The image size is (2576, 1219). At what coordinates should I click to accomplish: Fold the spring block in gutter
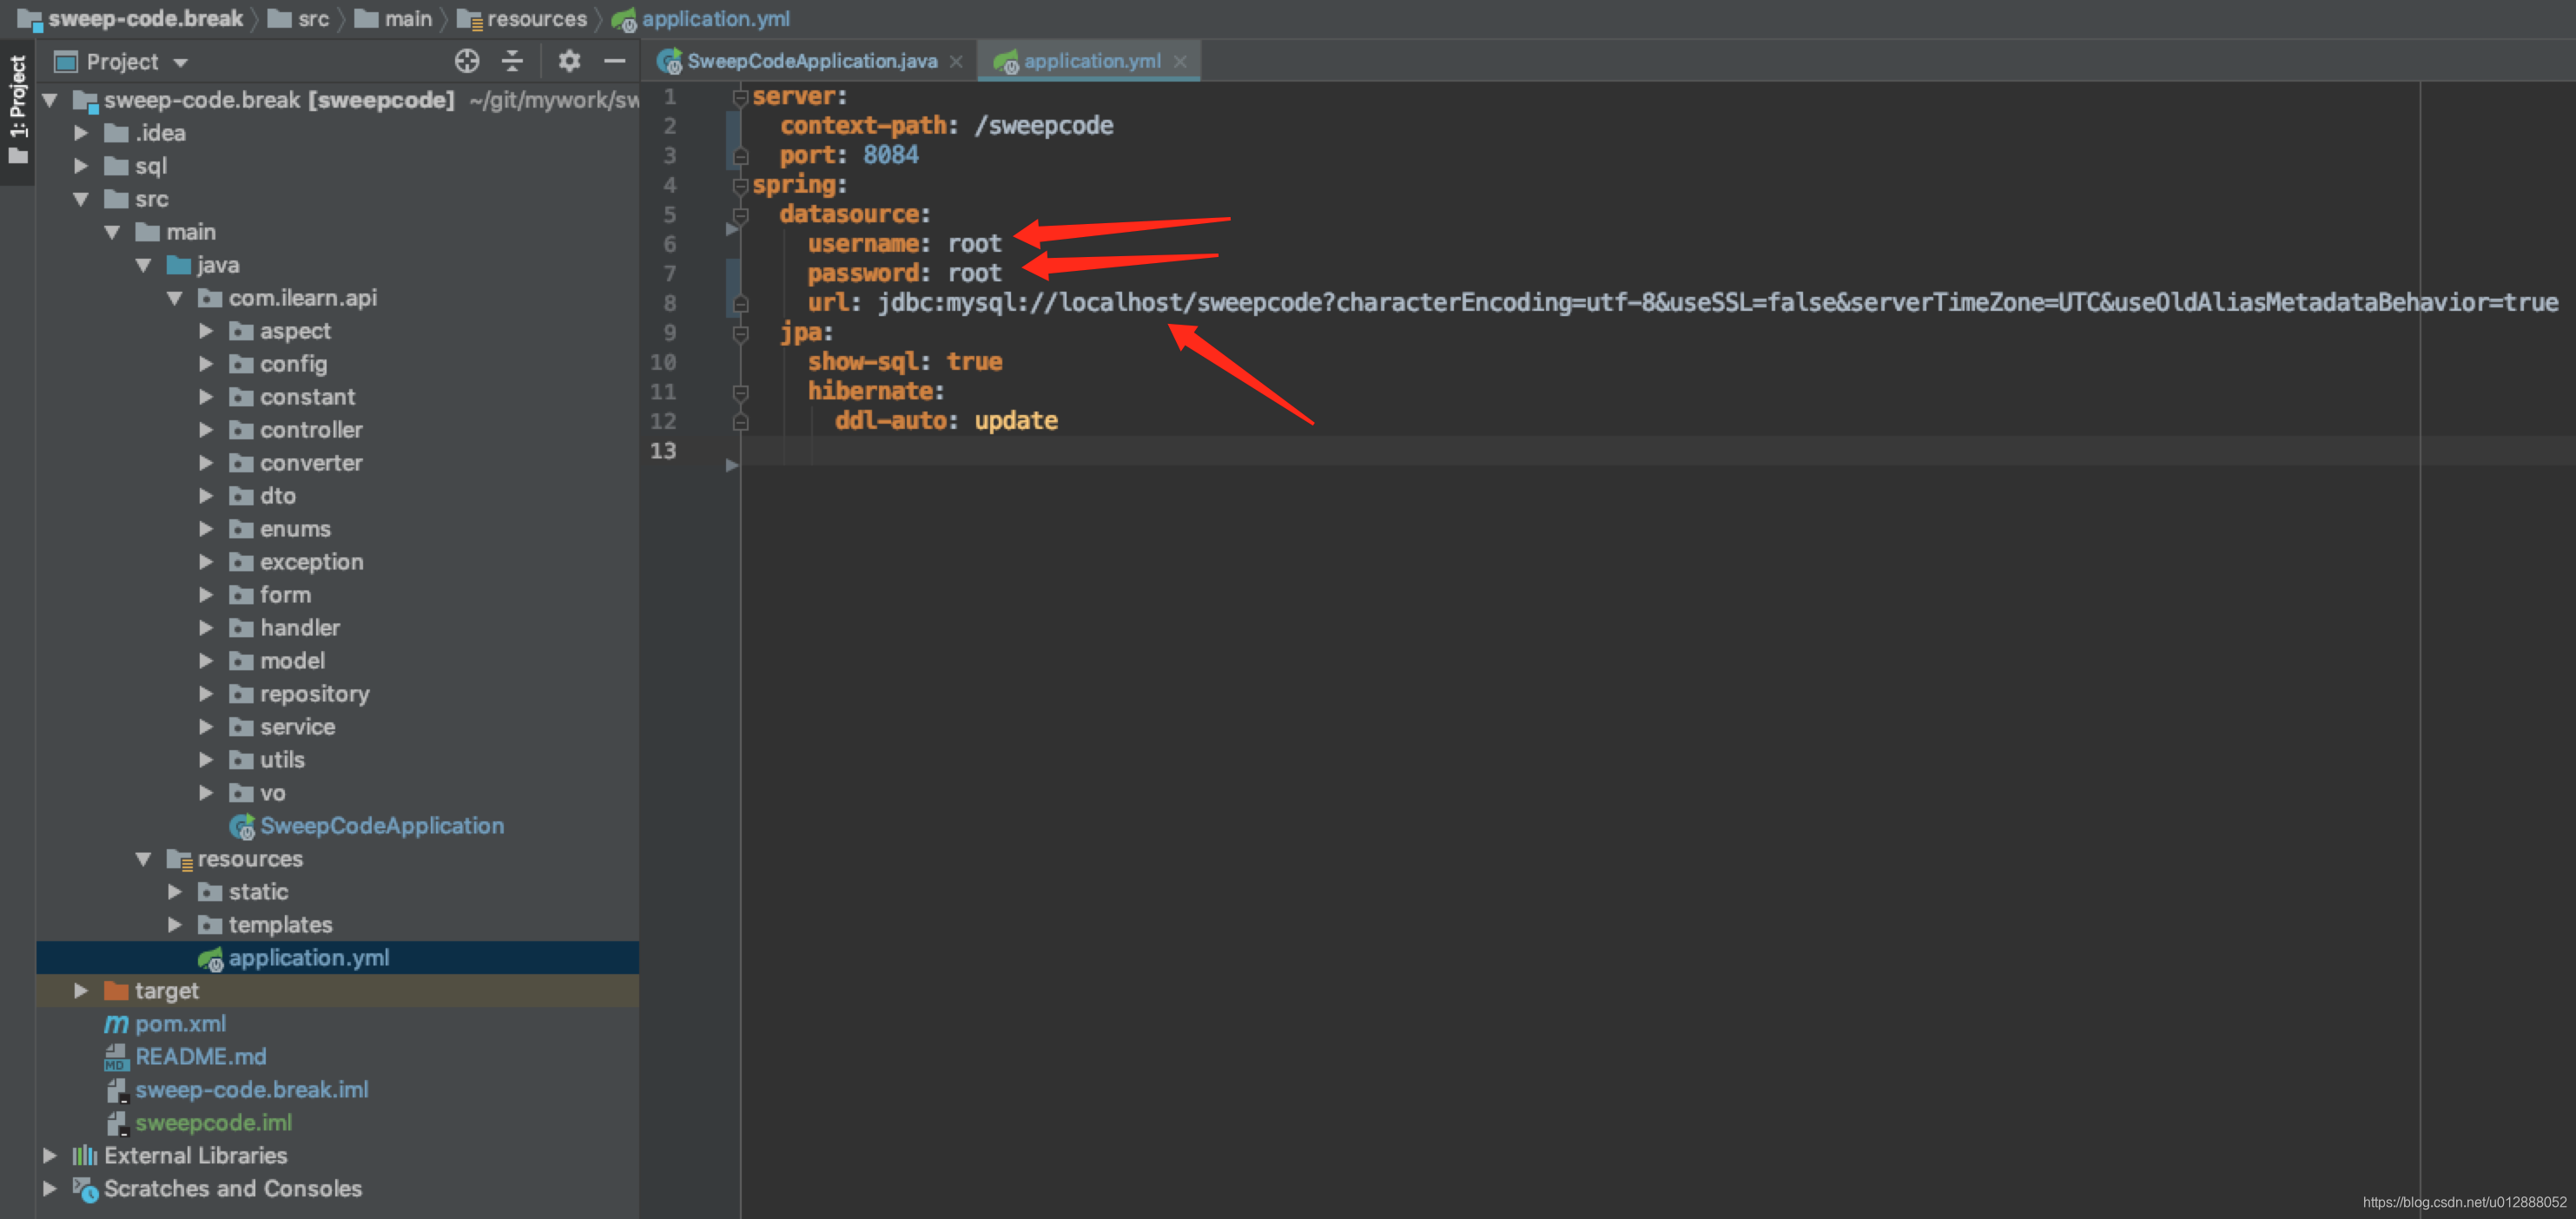740,185
